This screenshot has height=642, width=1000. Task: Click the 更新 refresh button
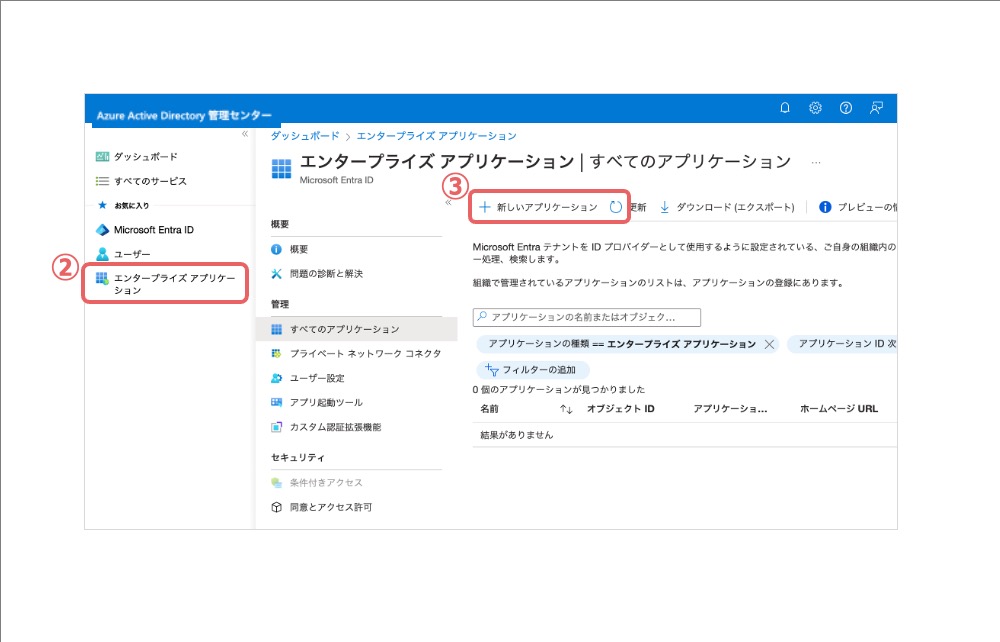(x=628, y=207)
